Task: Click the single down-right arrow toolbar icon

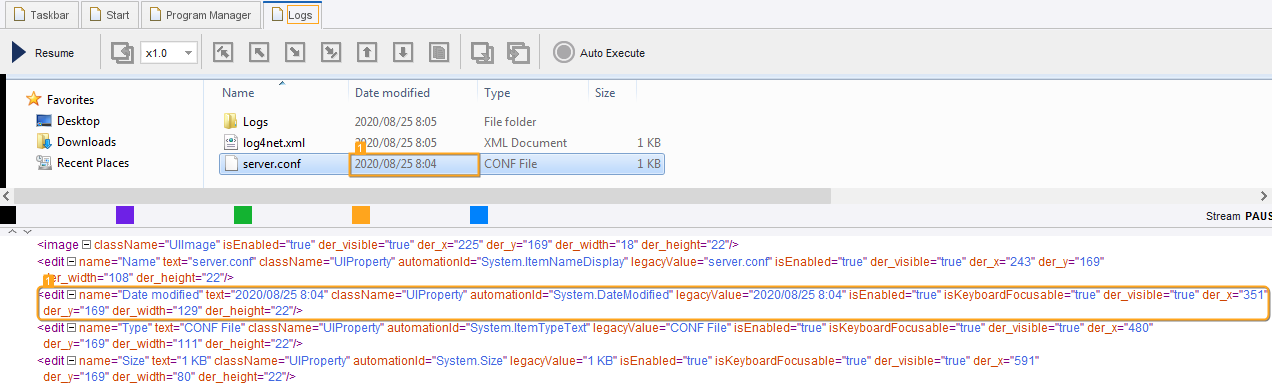Action: [295, 53]
